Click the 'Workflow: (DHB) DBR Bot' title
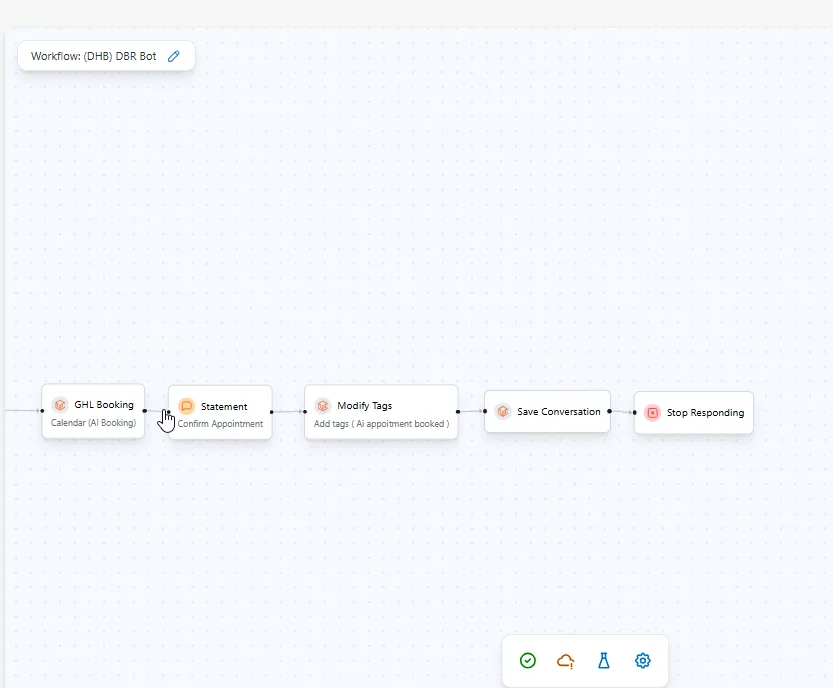The height and width of the screenshot is (688, 833). (x=94, y=56)
